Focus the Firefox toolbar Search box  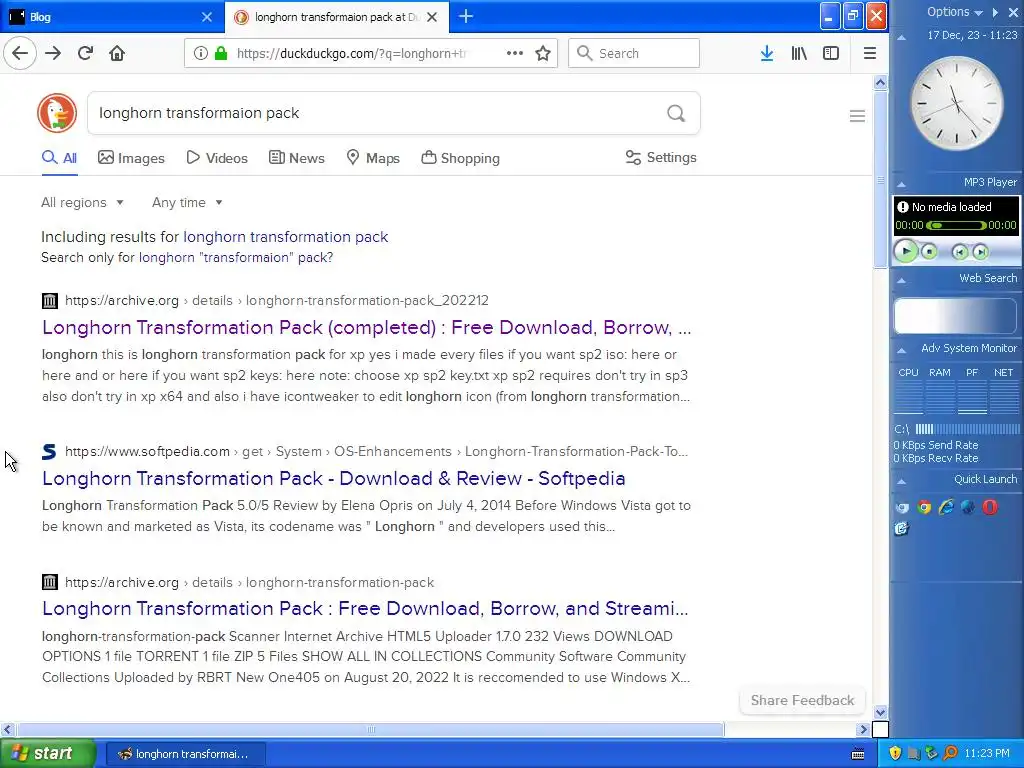tap(634, 54)
